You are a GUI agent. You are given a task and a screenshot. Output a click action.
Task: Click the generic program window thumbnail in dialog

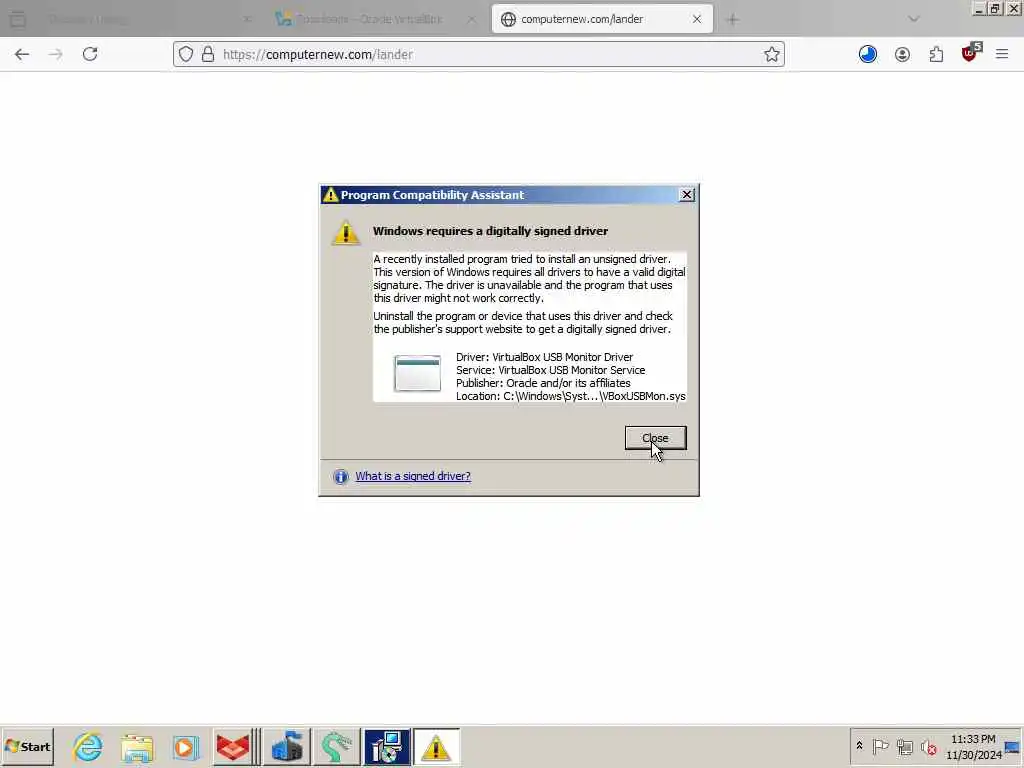(417, 374)
